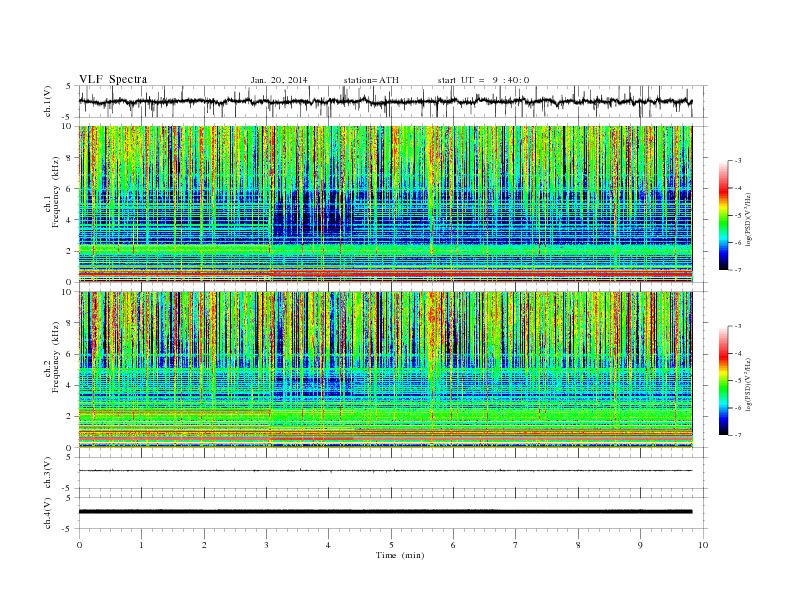The height and width of the screenshot is (612, 792).
Task: Click the ch.2 spectrogram panel
Action: tap(385, 370)
